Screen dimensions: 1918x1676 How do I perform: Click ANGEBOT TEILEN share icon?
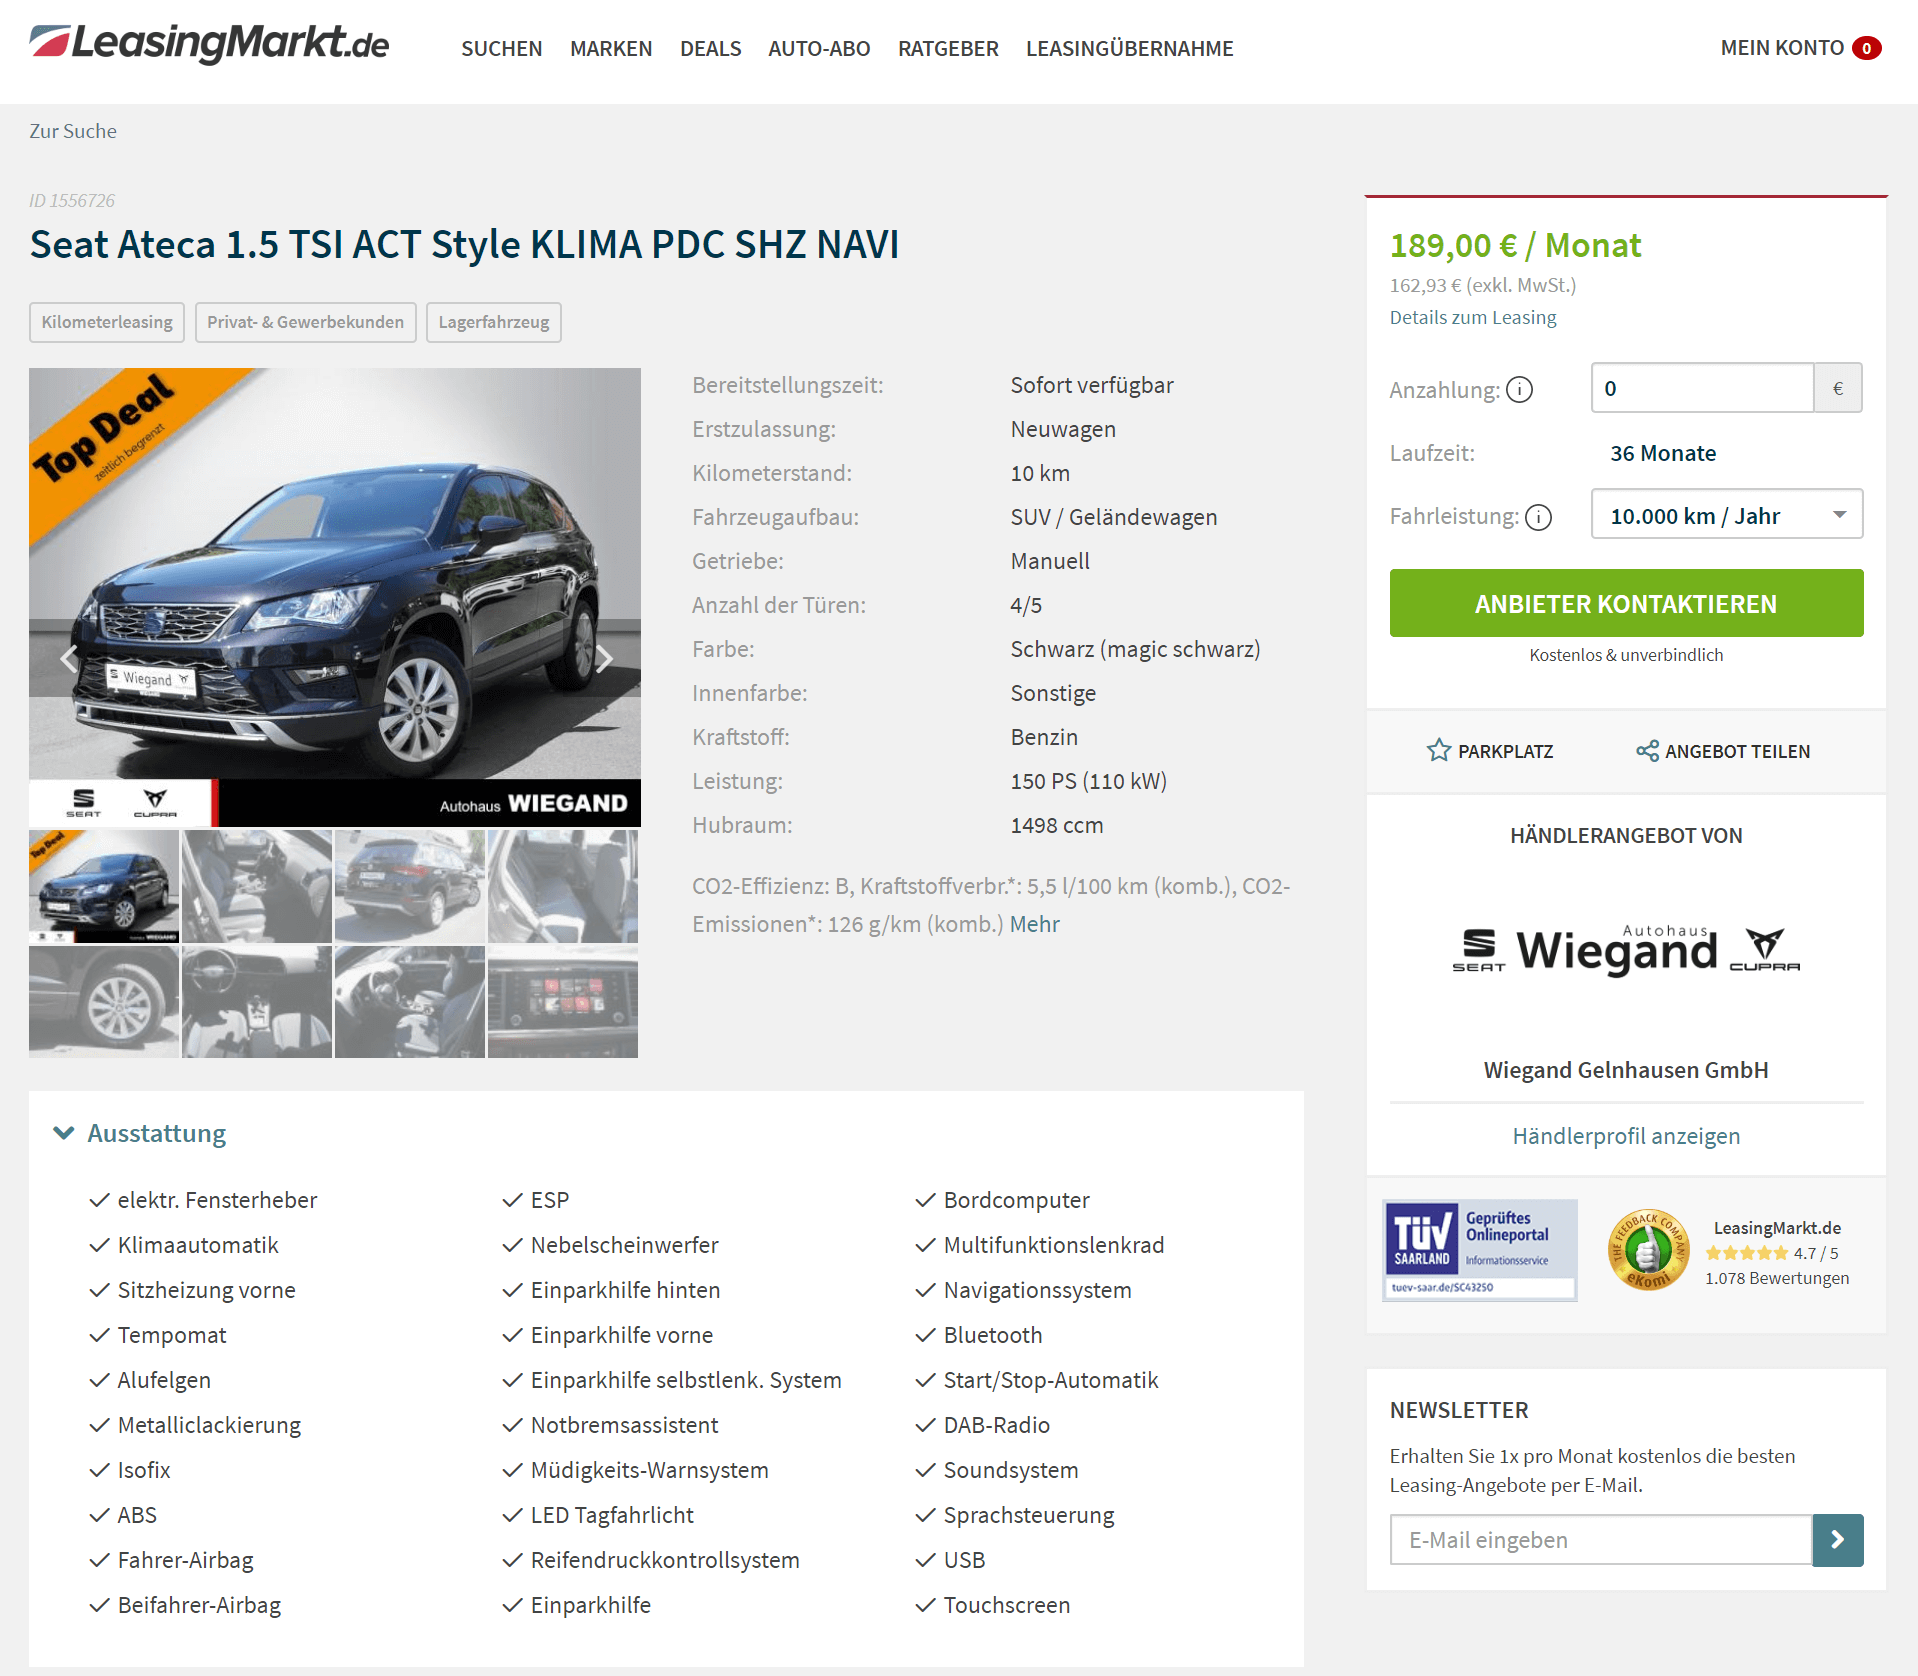(x=1647, y=750)
